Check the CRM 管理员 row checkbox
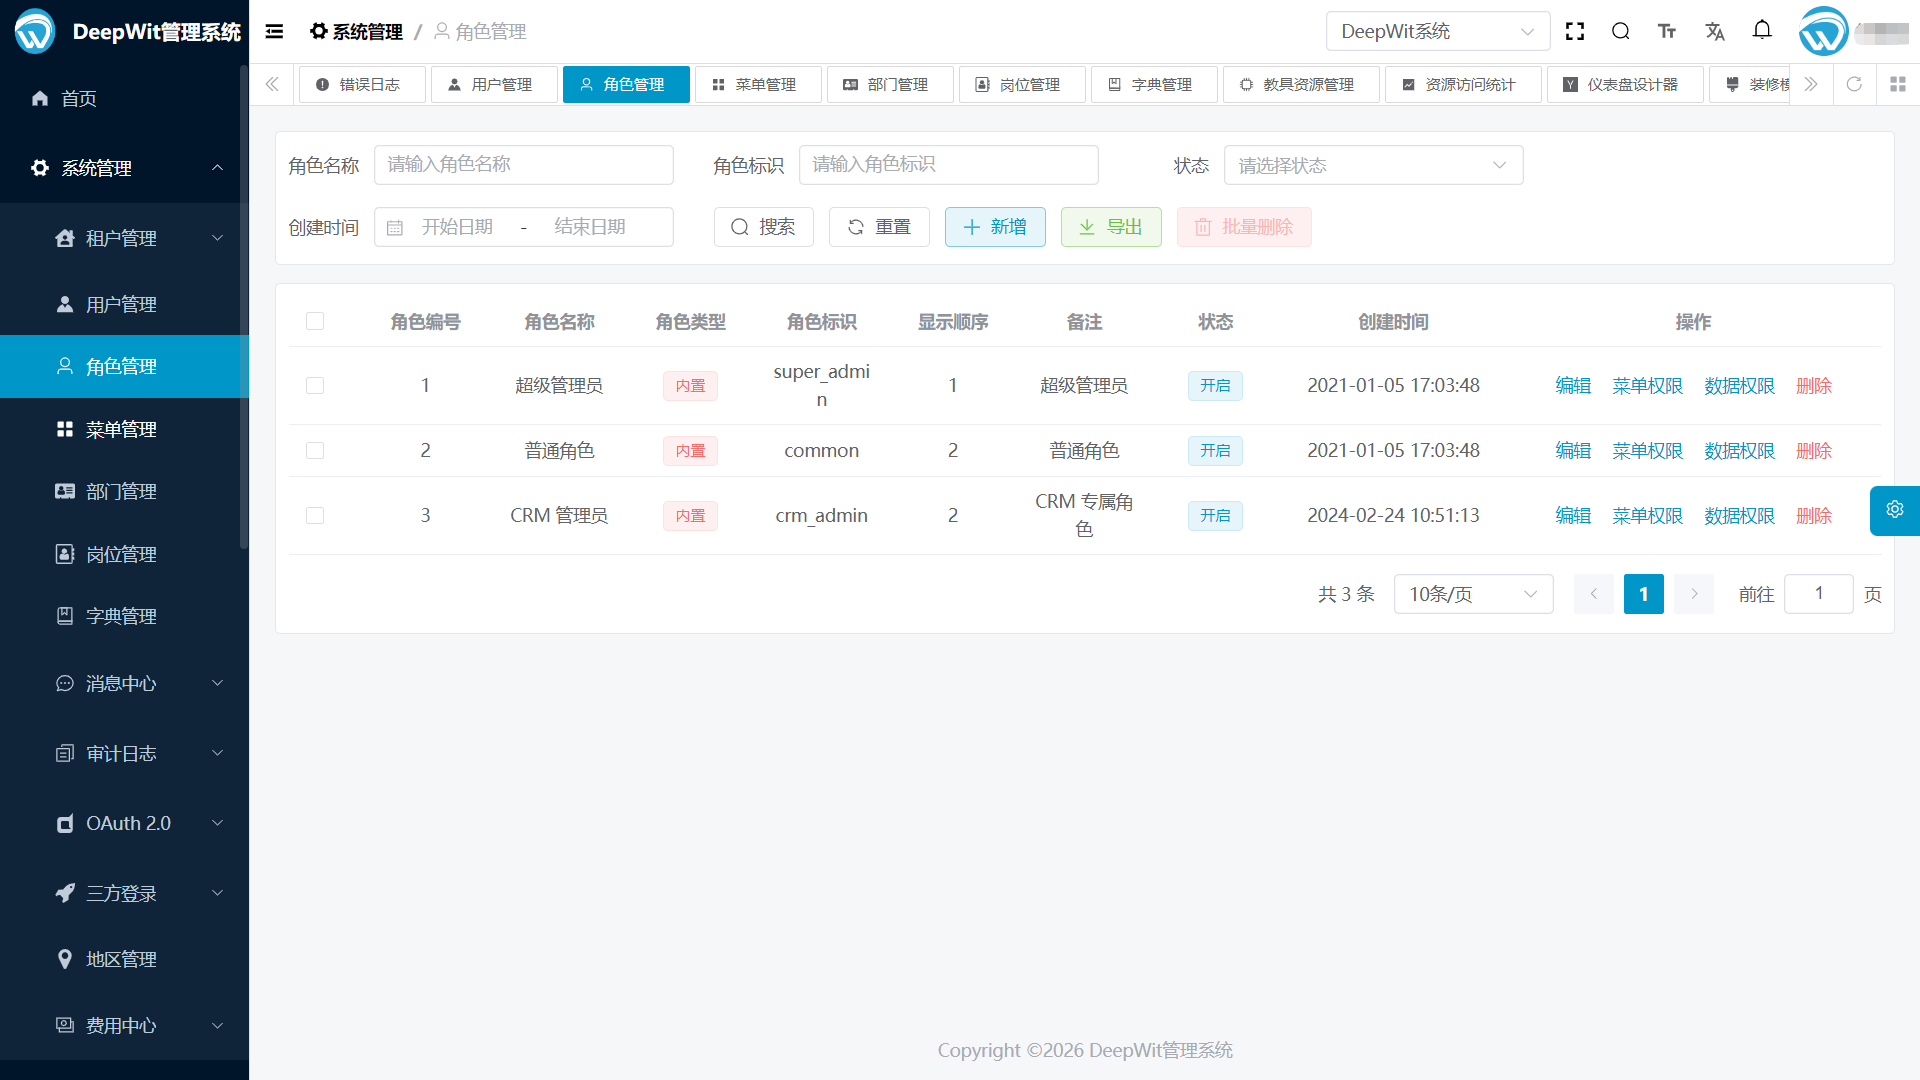The image size is (1920, 1080). (x=315, y=515)
